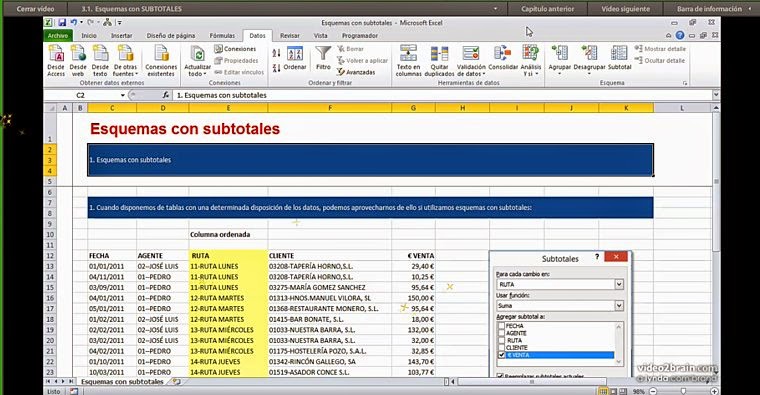760x395 pixels.
Task: Open Excel help question mark
Action: point(680,35)
